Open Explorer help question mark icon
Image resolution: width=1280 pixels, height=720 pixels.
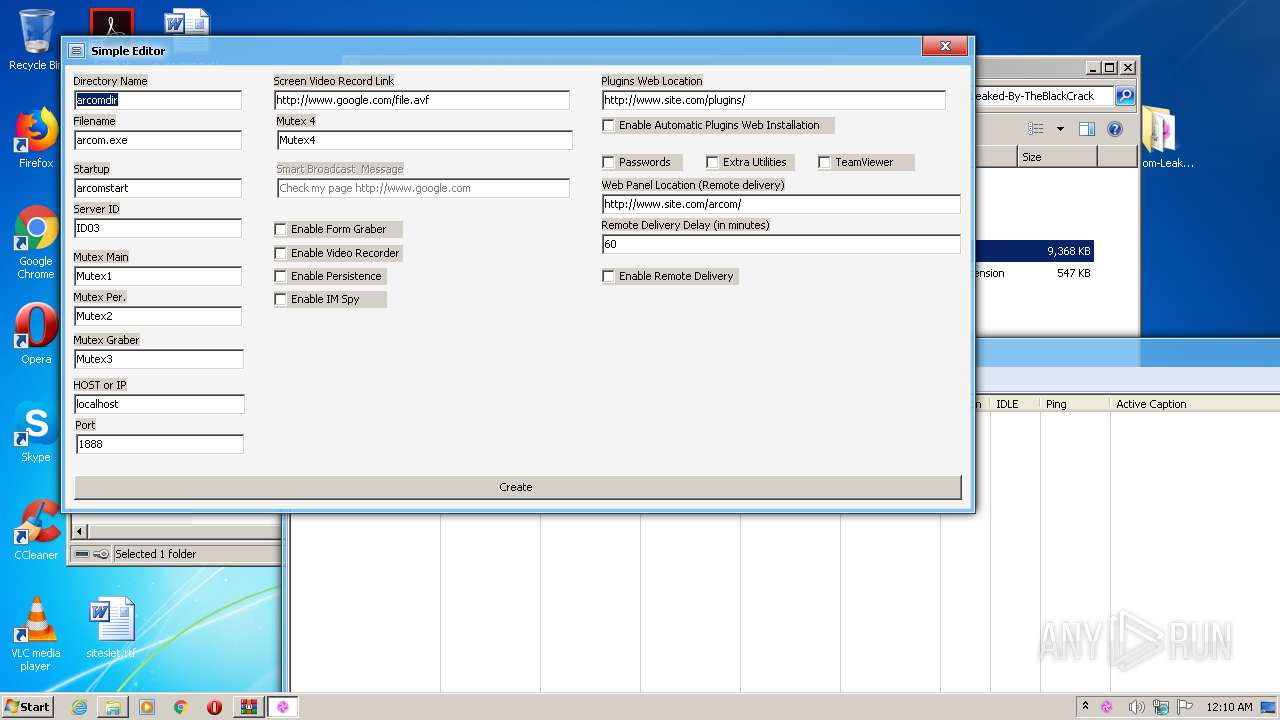[x=1115, y=129]
